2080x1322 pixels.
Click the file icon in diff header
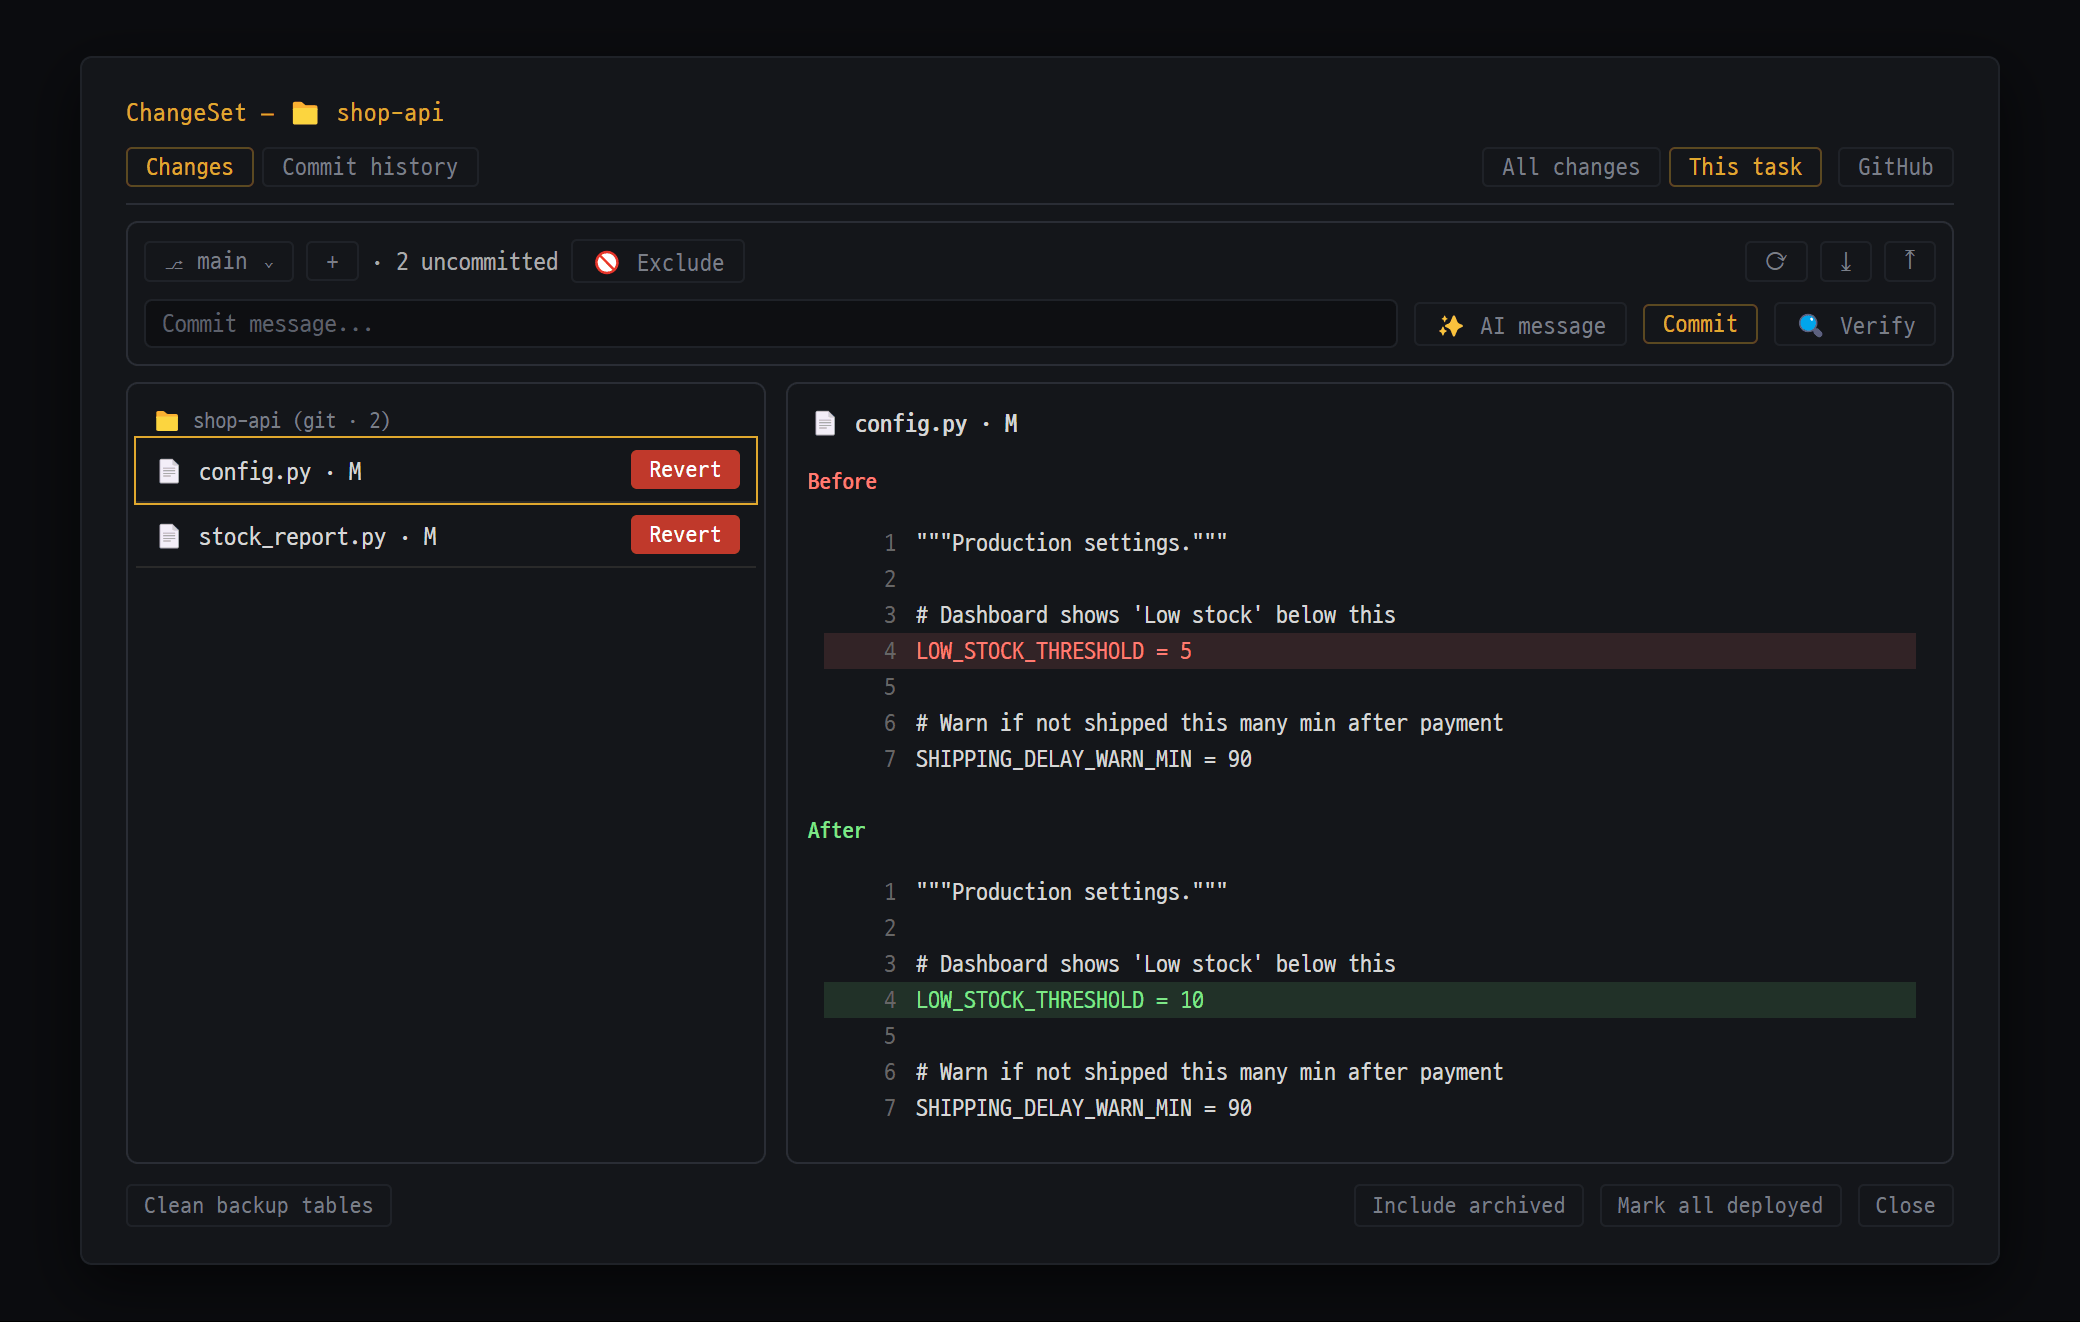(825, 423)
